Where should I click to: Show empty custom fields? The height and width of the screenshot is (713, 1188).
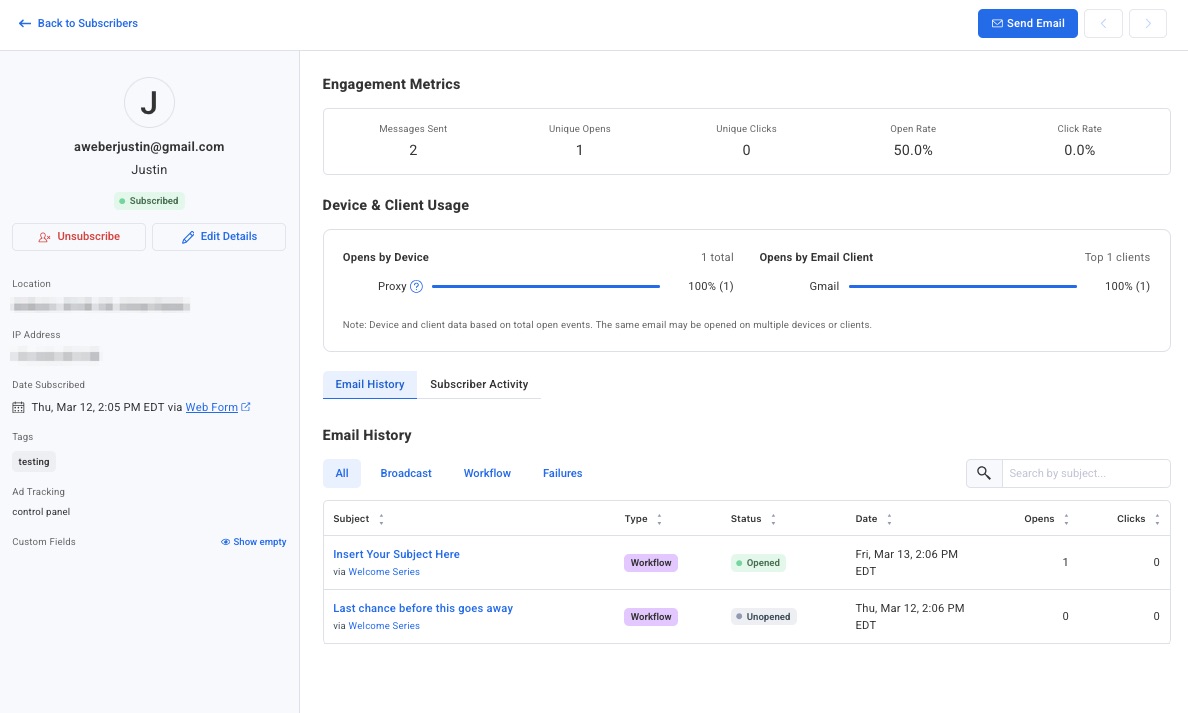point(254,542)
